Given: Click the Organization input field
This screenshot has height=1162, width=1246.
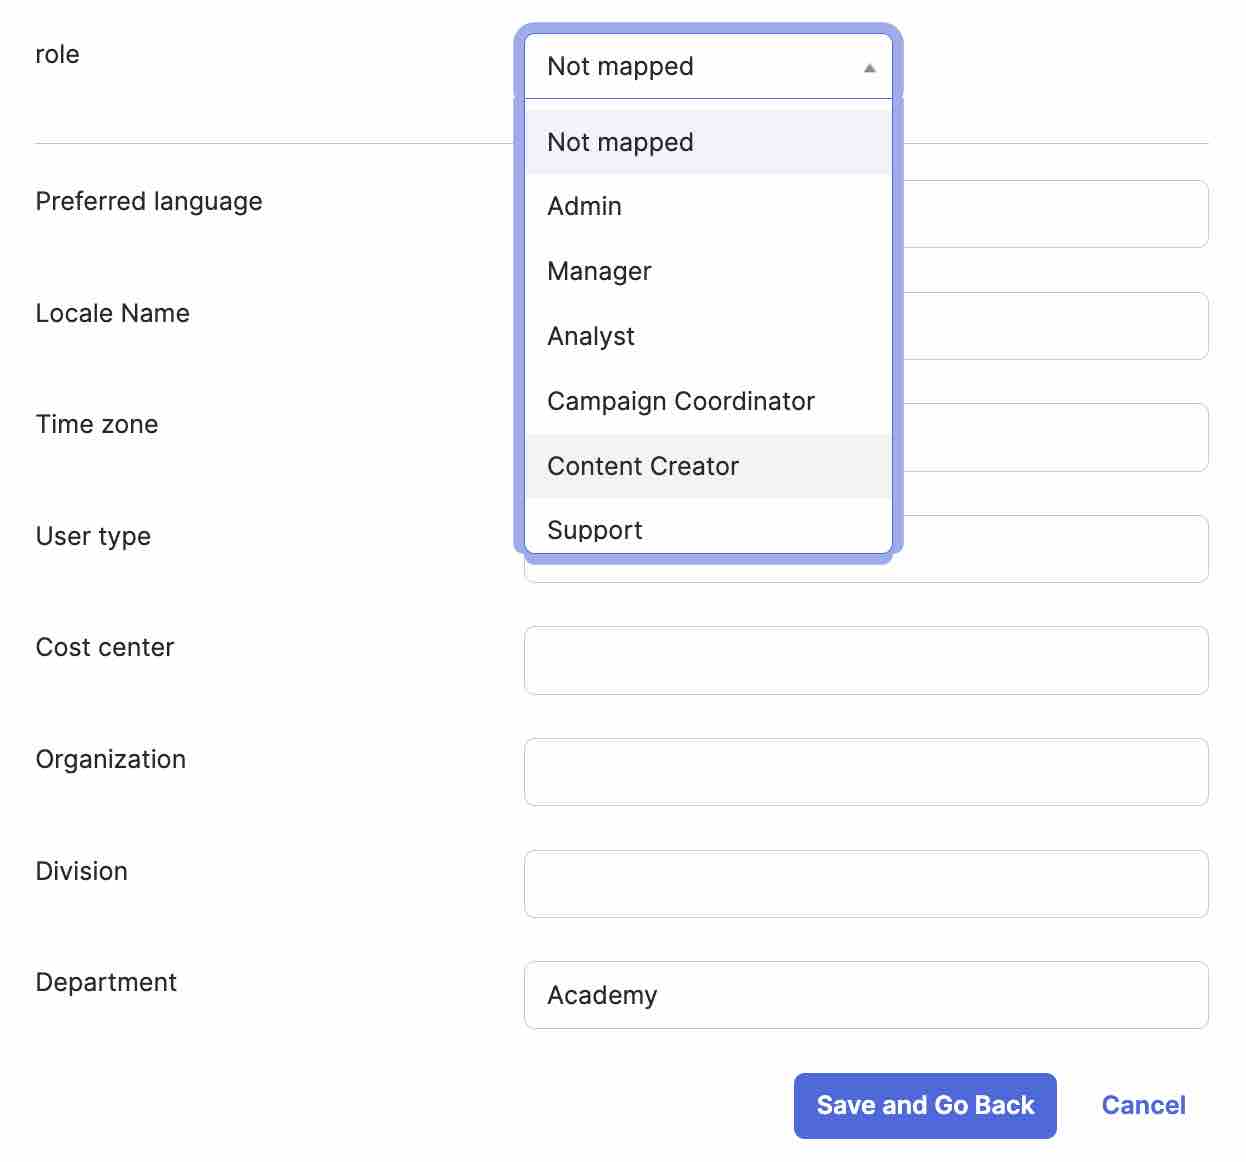Looking at the screenshot, I should click(866, 772).
